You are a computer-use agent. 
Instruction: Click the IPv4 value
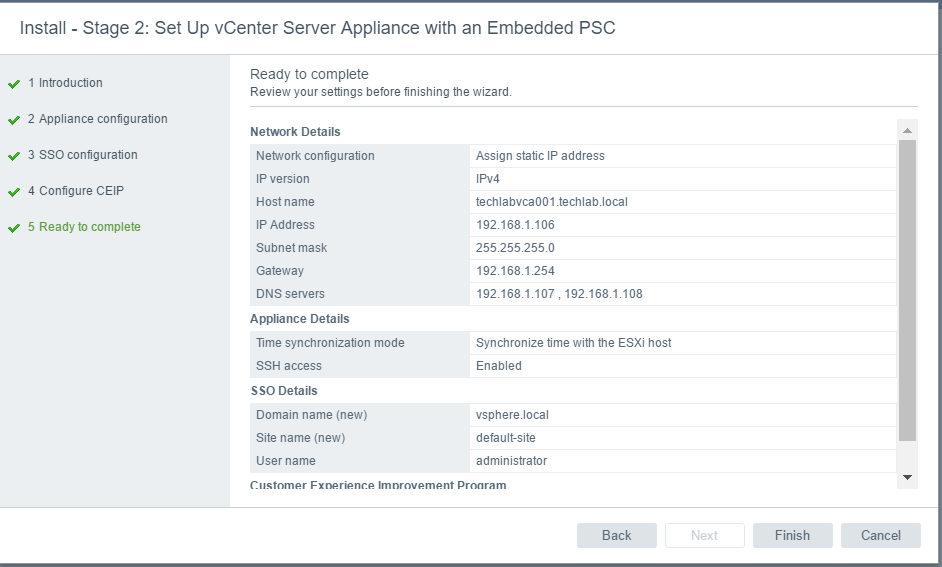487,179
